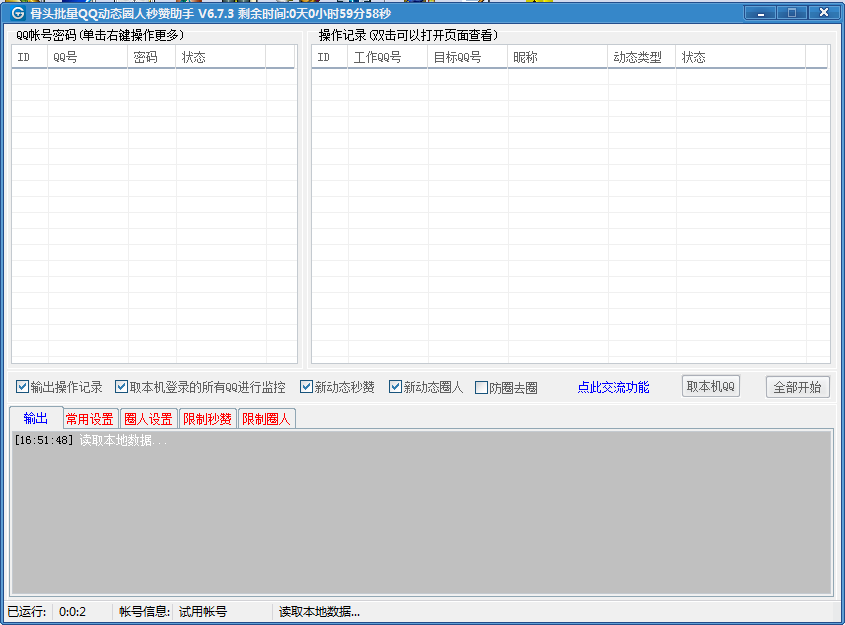
Task: Click the running time 0:0:2 value
Action: point(72,612)
